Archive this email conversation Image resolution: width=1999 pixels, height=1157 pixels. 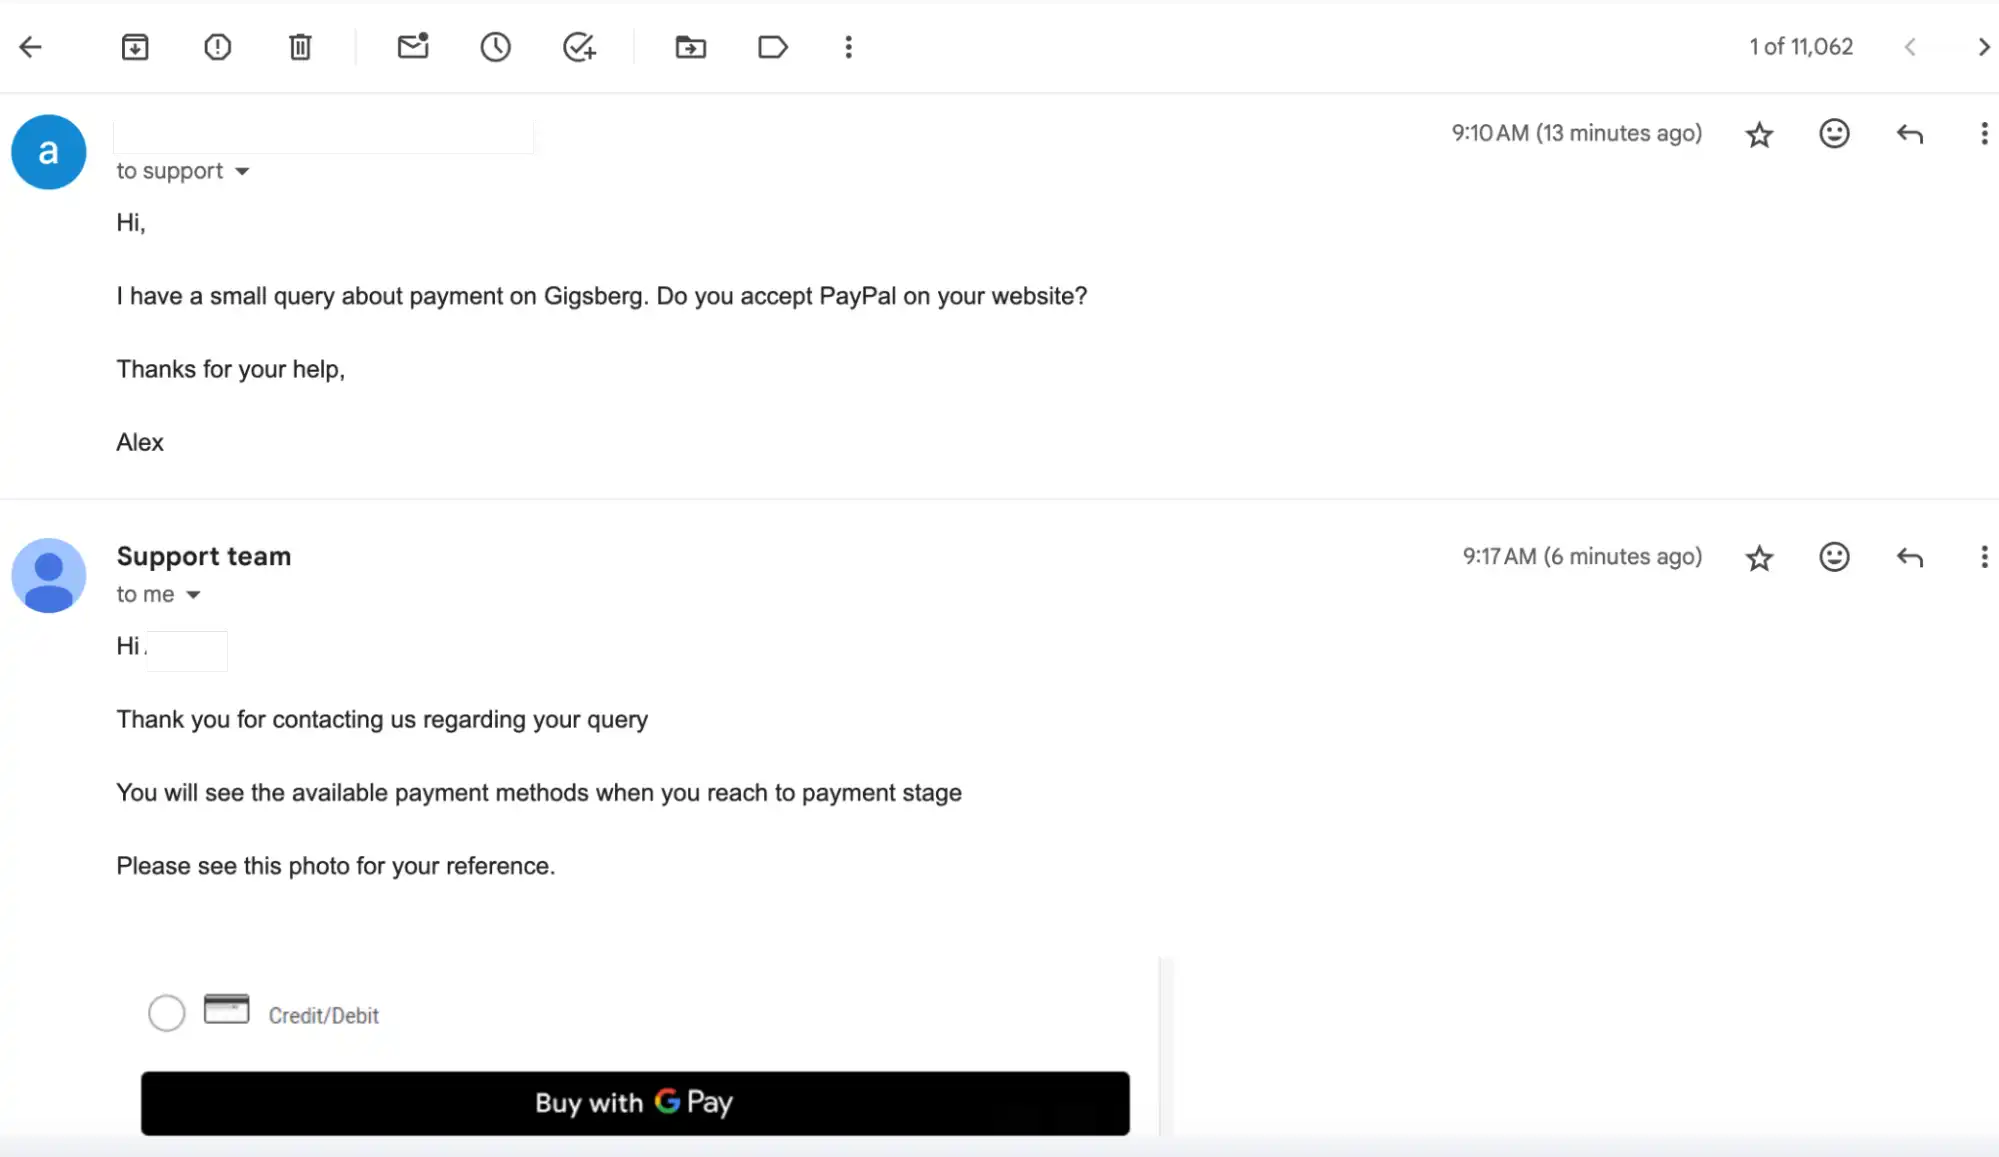[x=135, y=47]
